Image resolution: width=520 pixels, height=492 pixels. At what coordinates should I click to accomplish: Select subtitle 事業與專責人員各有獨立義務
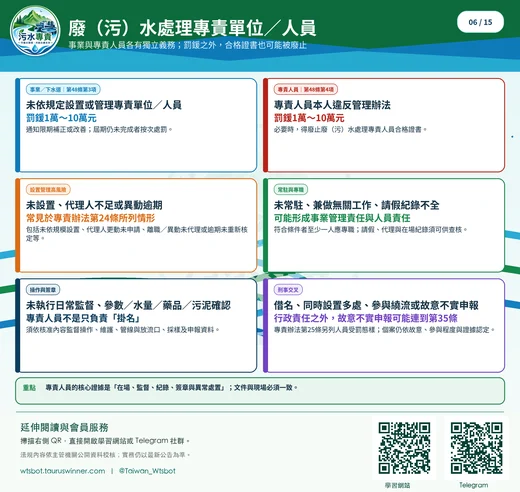tap(122, 45)
